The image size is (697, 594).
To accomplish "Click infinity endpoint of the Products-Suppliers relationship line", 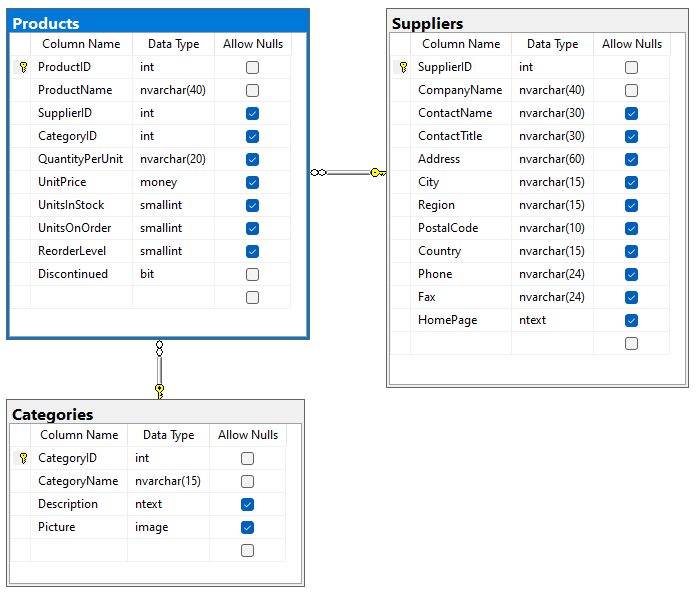I will tap(318, 172).
